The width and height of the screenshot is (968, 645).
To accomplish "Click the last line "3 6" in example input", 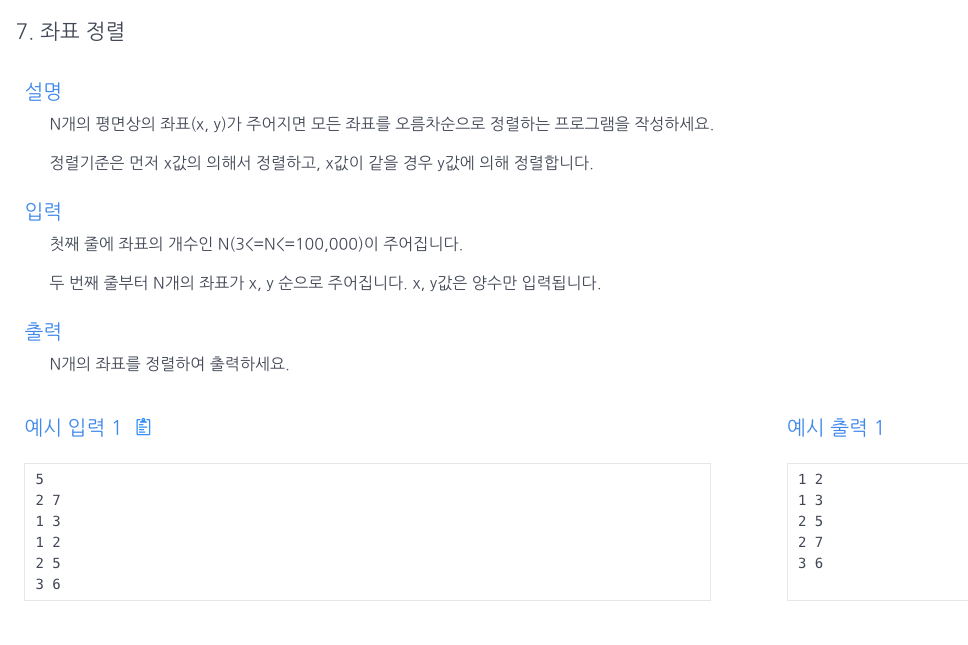I will tap(48, 584).
